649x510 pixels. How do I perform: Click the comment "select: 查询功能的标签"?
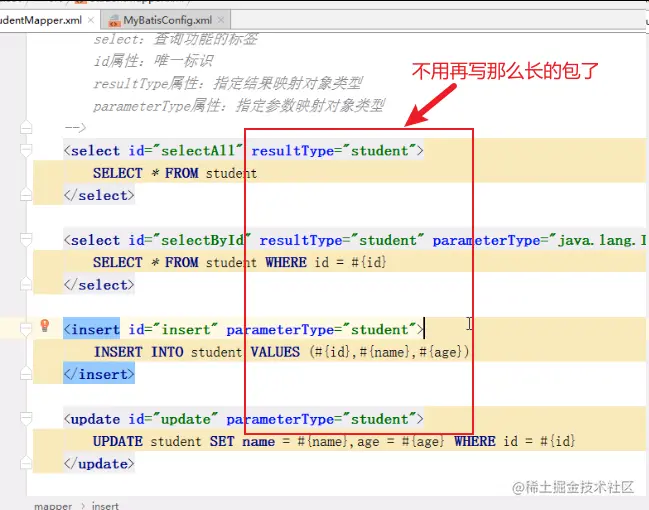pos(175,39)
